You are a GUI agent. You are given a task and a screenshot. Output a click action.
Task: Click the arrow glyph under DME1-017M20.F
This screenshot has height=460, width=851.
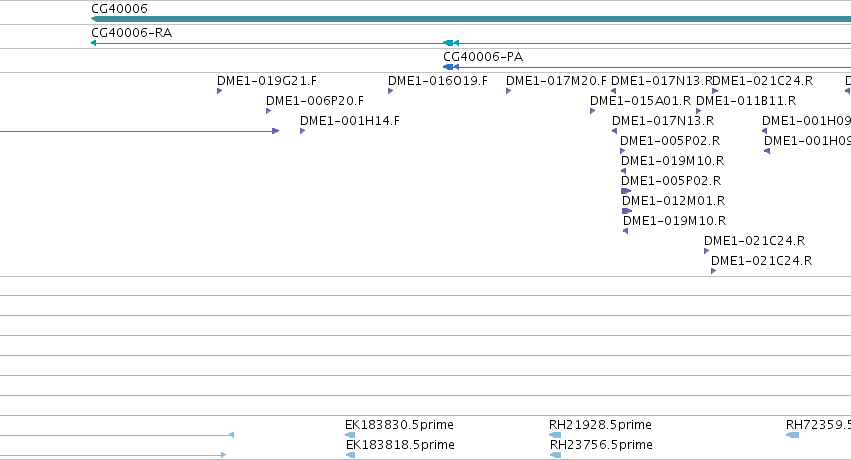509,91
